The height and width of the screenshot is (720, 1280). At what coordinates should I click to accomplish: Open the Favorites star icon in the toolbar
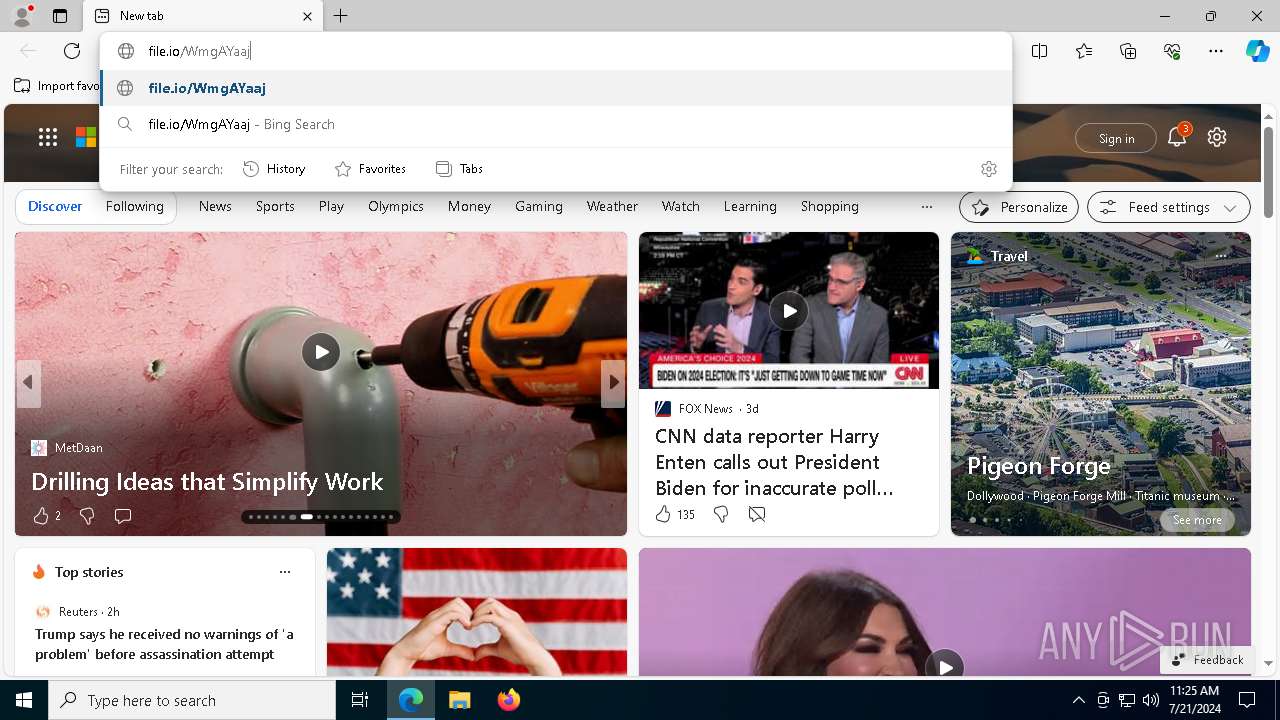coord(1084,51)
